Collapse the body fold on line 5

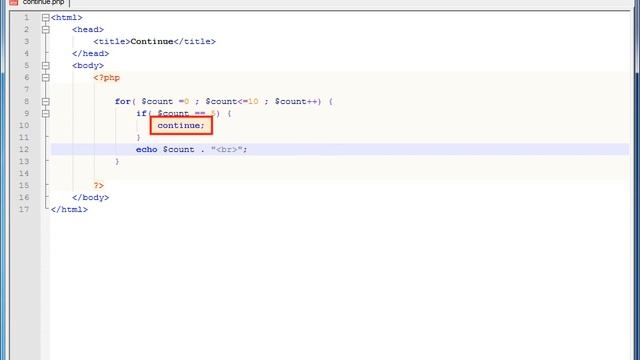pyautogui.click(x=46, y=65)
